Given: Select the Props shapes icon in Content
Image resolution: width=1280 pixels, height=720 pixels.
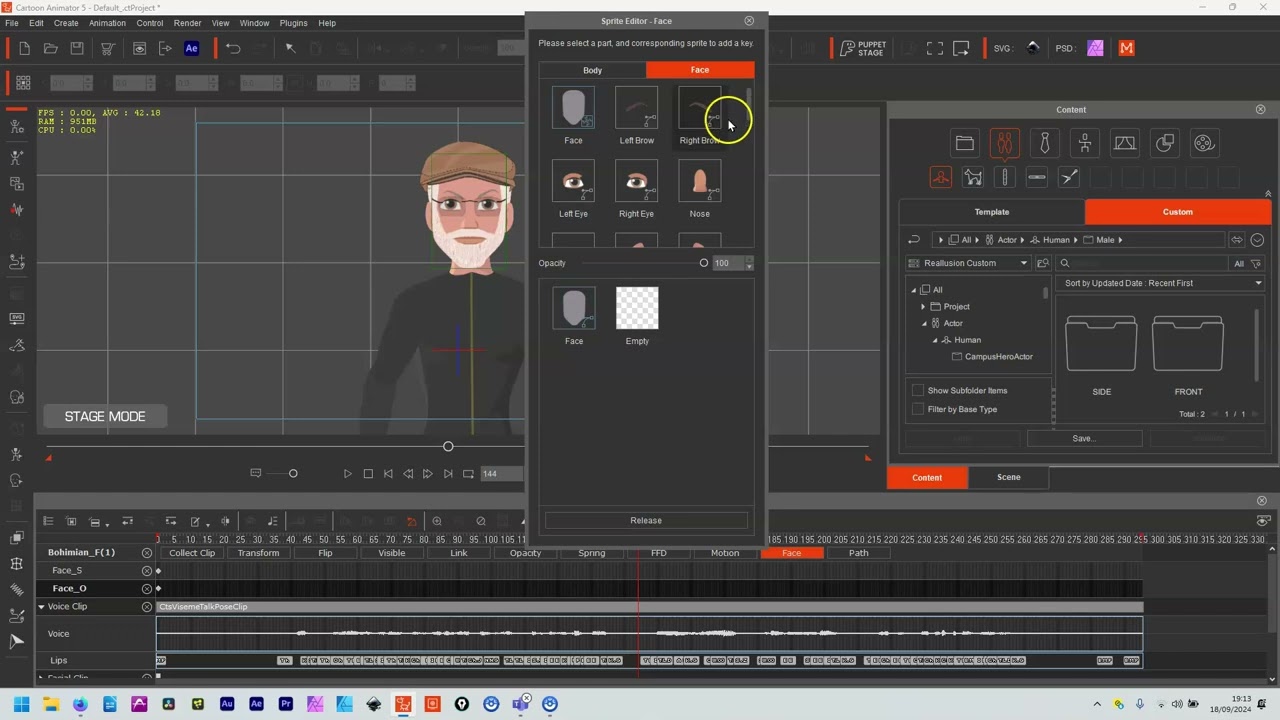Looking at the screenshot, I should click(x=1164, y=144).
